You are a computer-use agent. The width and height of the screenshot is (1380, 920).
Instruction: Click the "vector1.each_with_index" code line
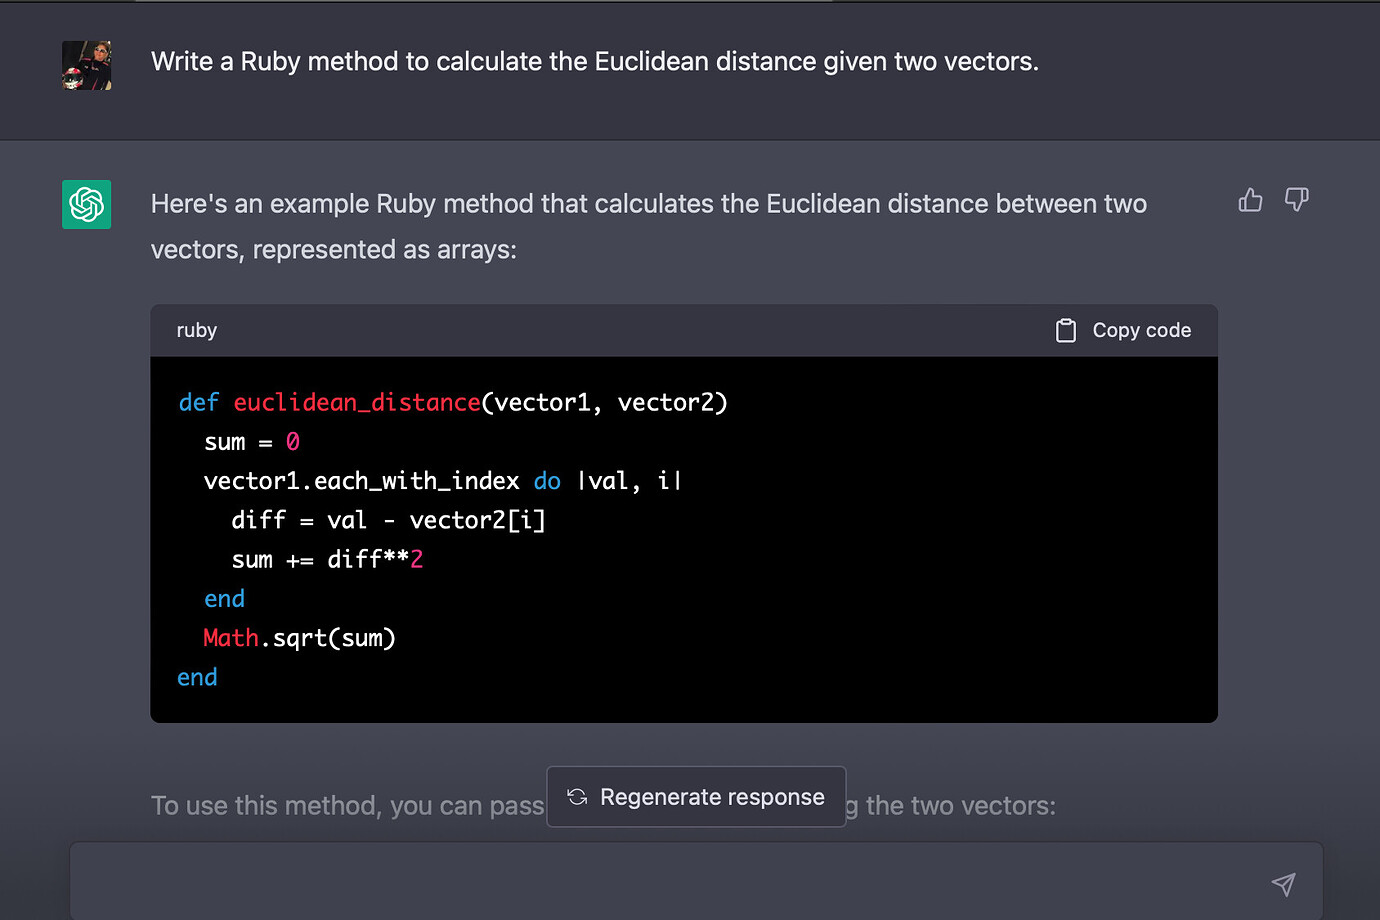pos(442,481)
